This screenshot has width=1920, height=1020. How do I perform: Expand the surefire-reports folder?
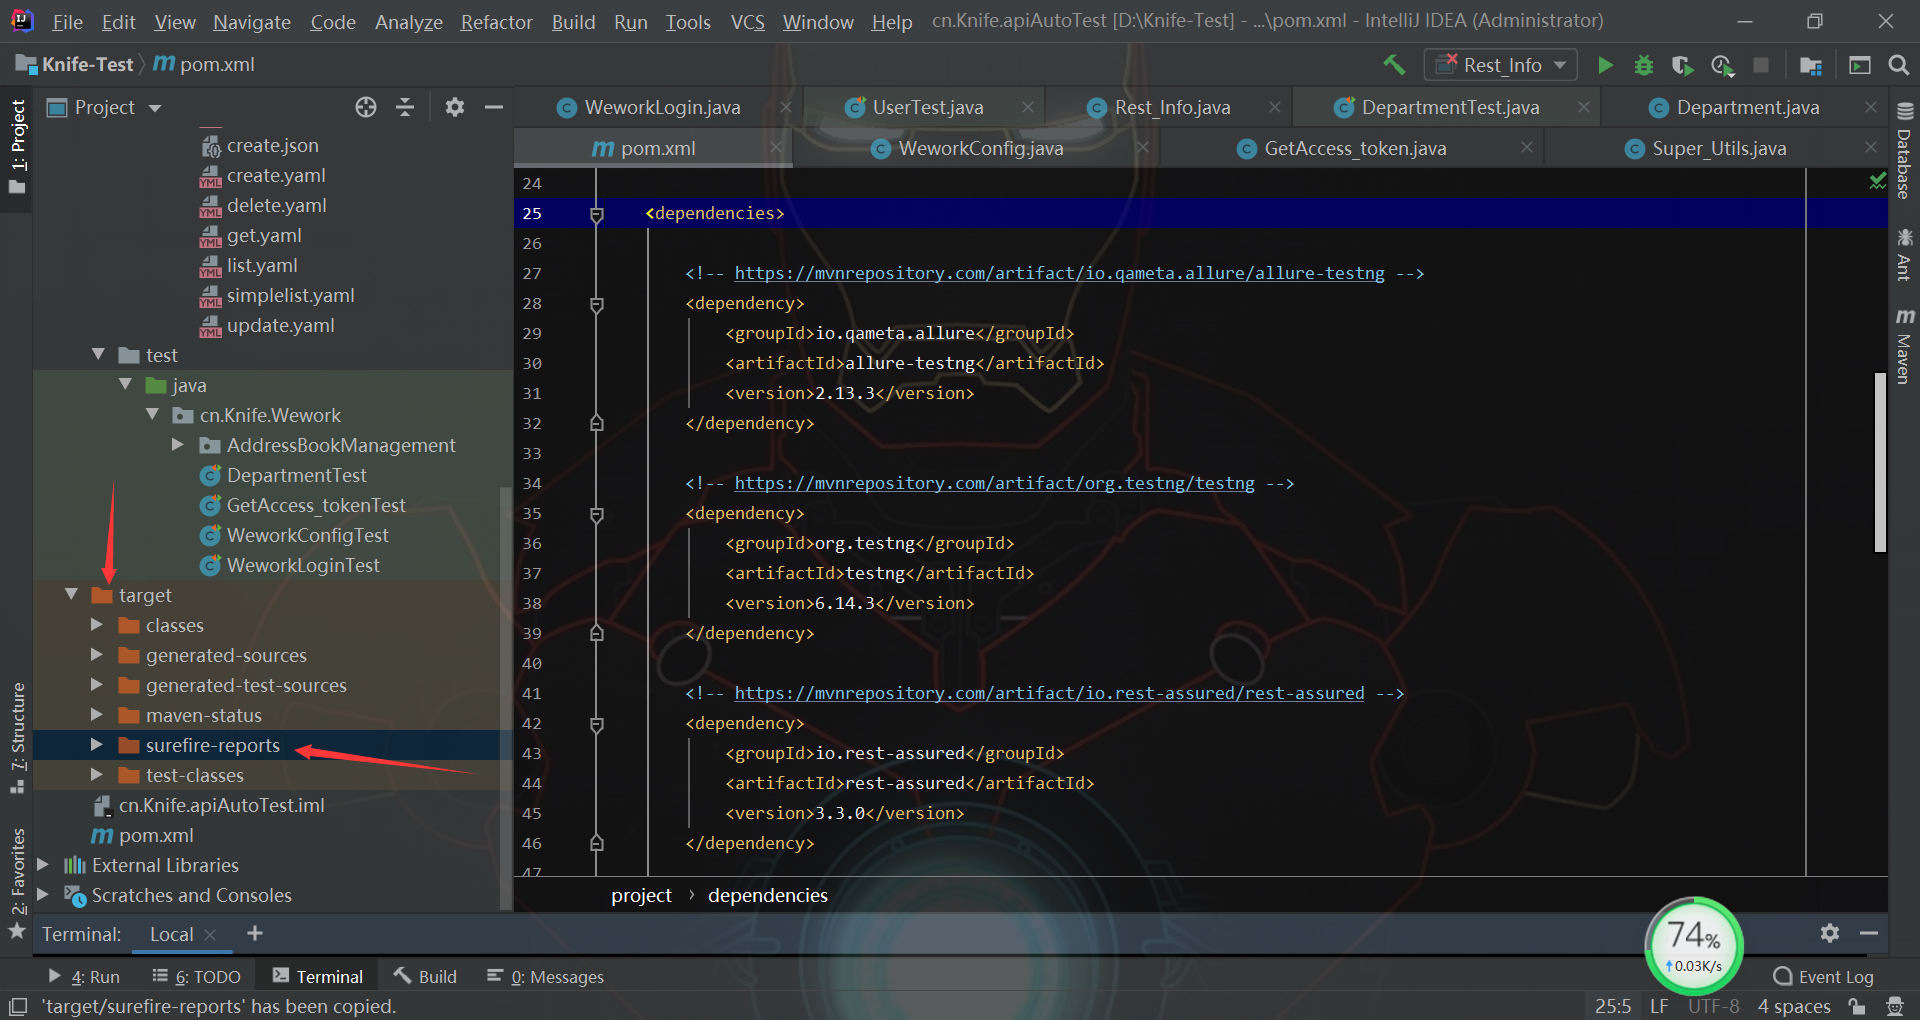click(96, 745)
